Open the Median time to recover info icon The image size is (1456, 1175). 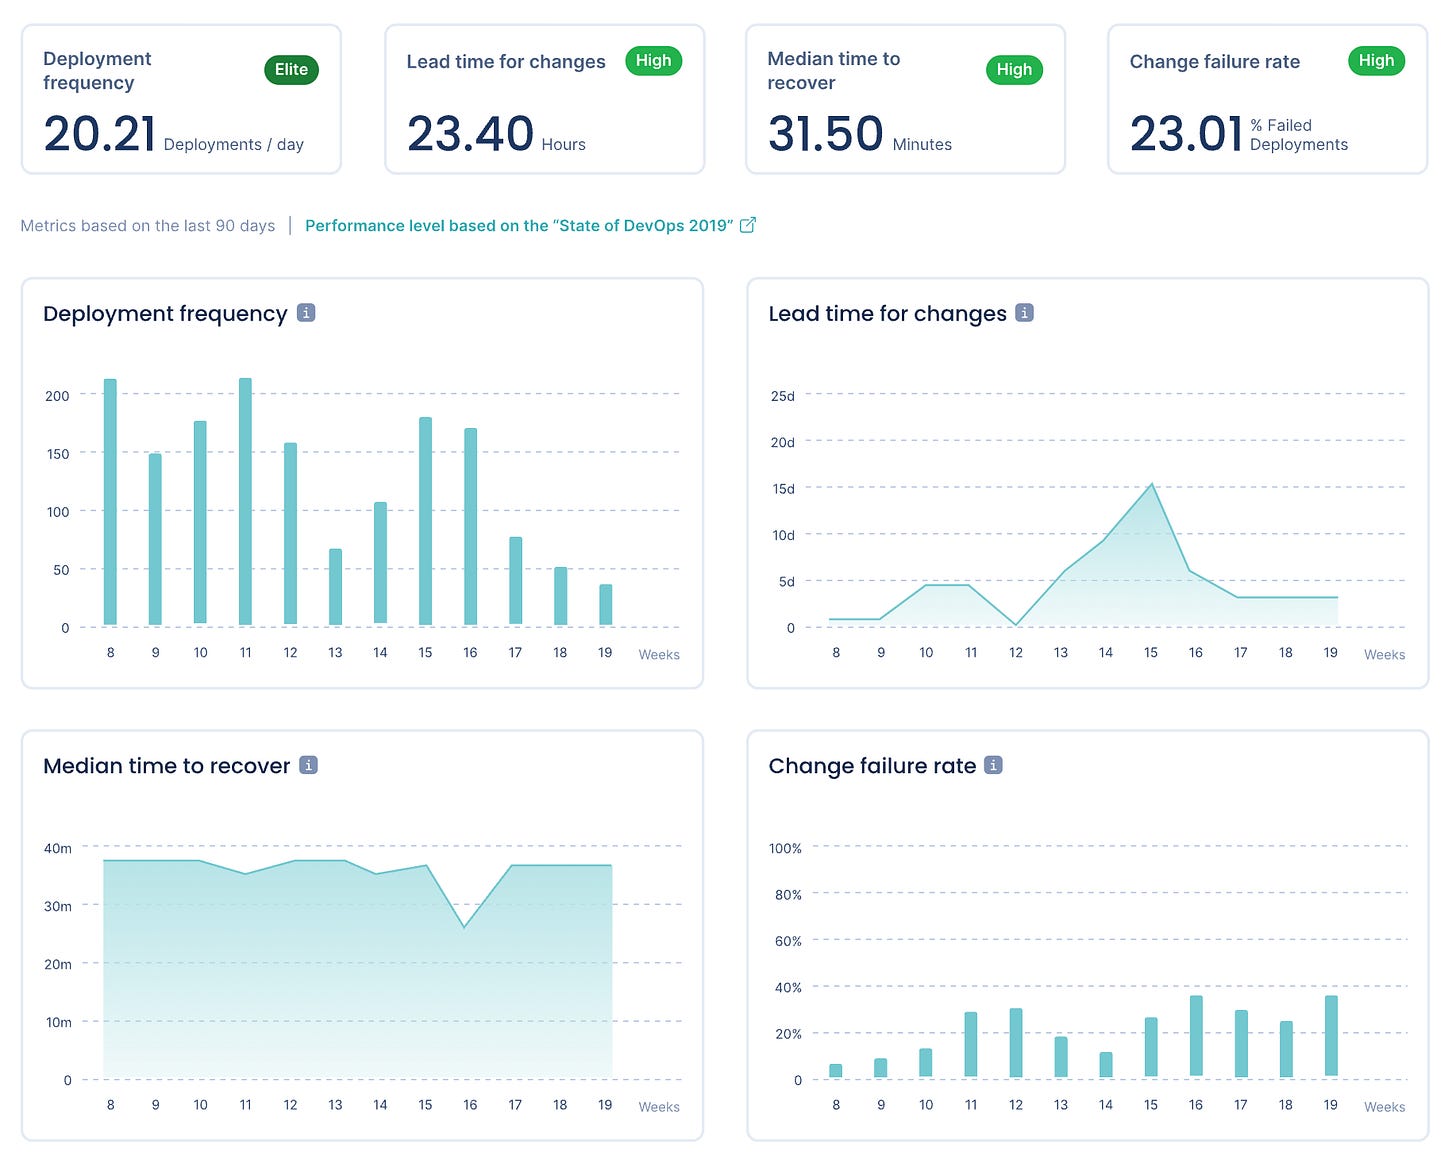pos(310,765)
